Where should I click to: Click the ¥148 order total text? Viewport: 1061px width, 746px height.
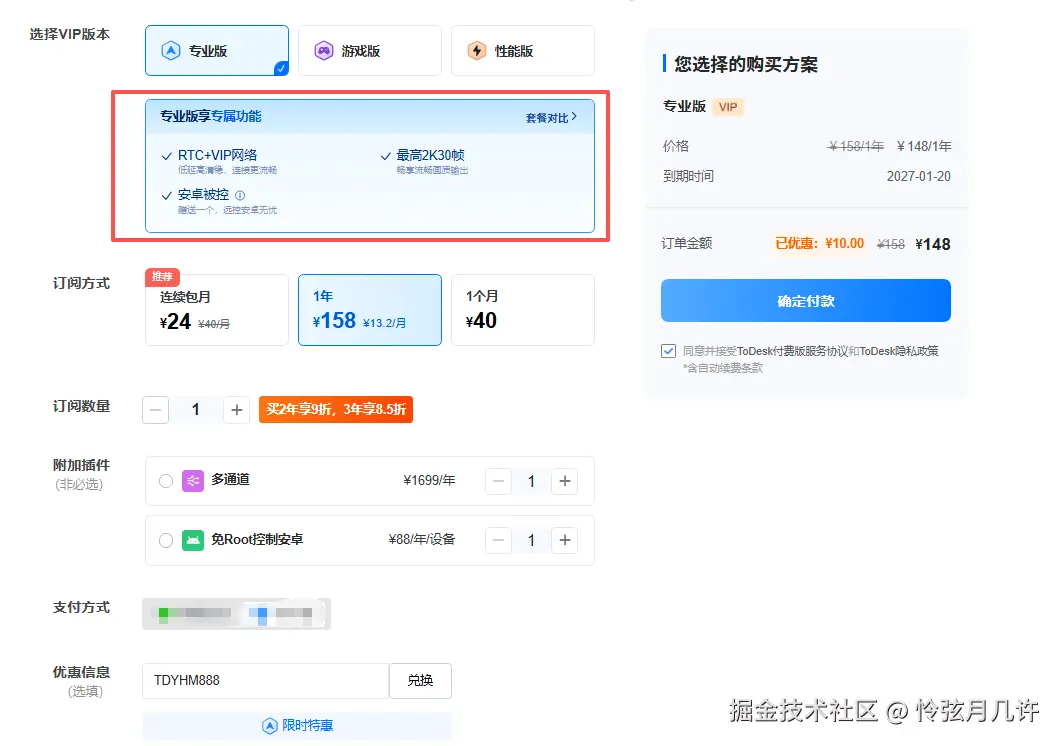pos(932,244)
